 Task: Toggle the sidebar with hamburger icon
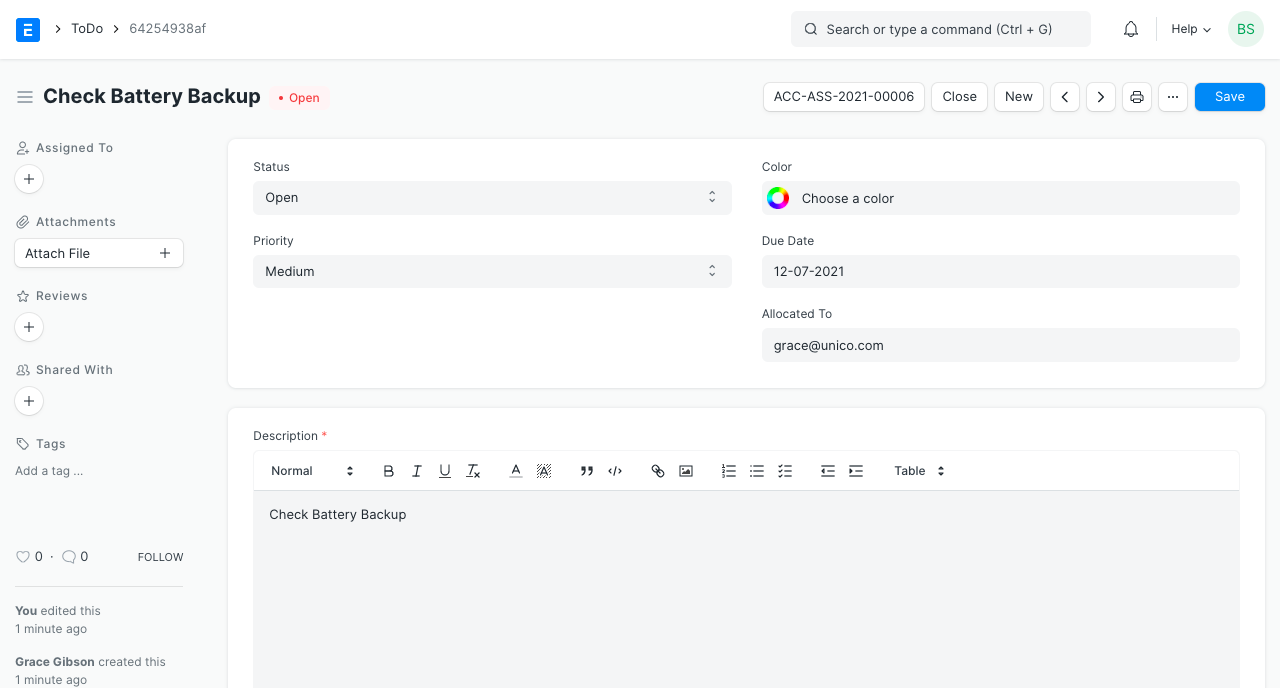point(25,97)
